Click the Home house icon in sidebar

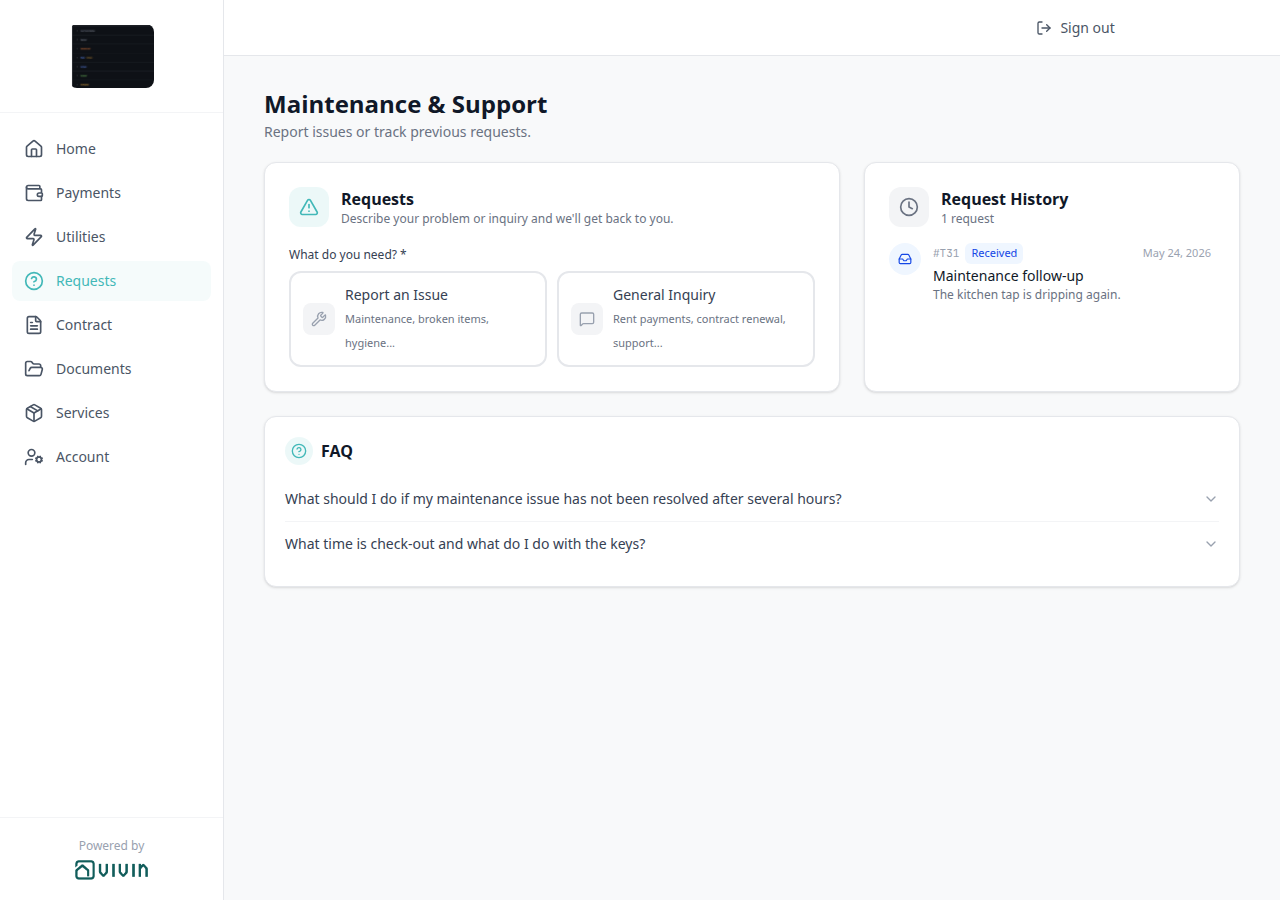34,149
